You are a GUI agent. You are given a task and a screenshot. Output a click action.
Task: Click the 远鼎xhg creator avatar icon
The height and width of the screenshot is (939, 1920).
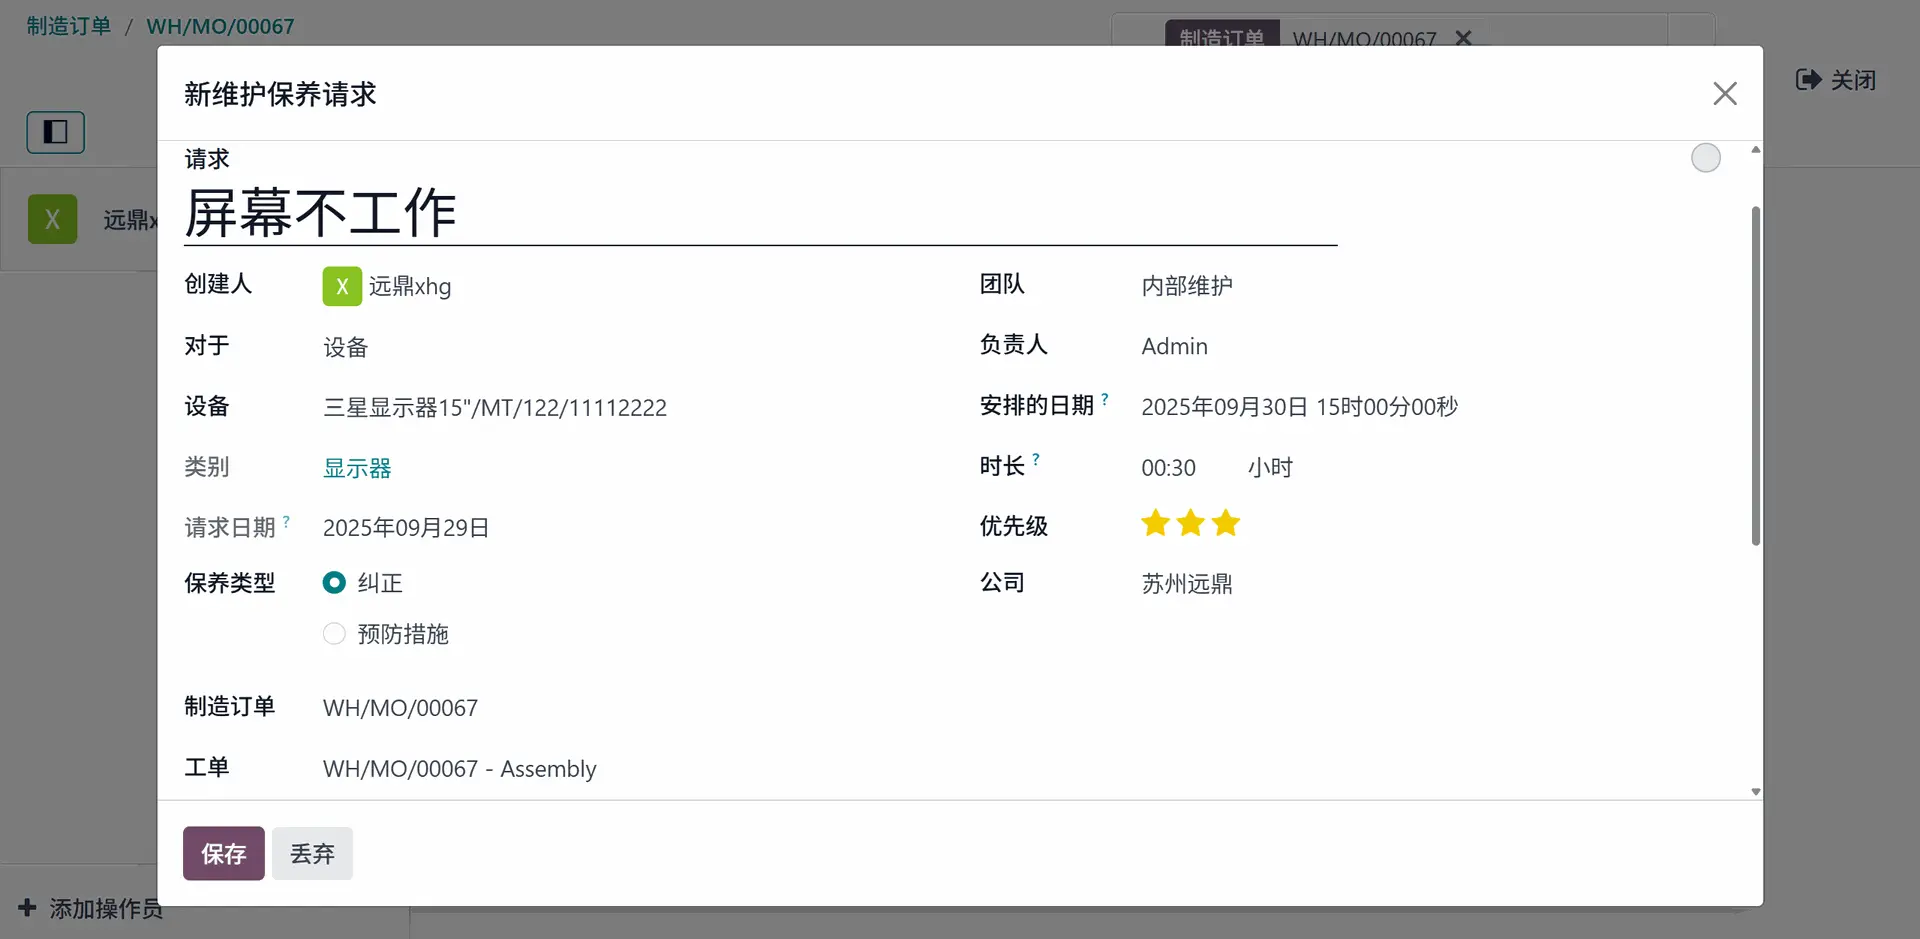342,286
